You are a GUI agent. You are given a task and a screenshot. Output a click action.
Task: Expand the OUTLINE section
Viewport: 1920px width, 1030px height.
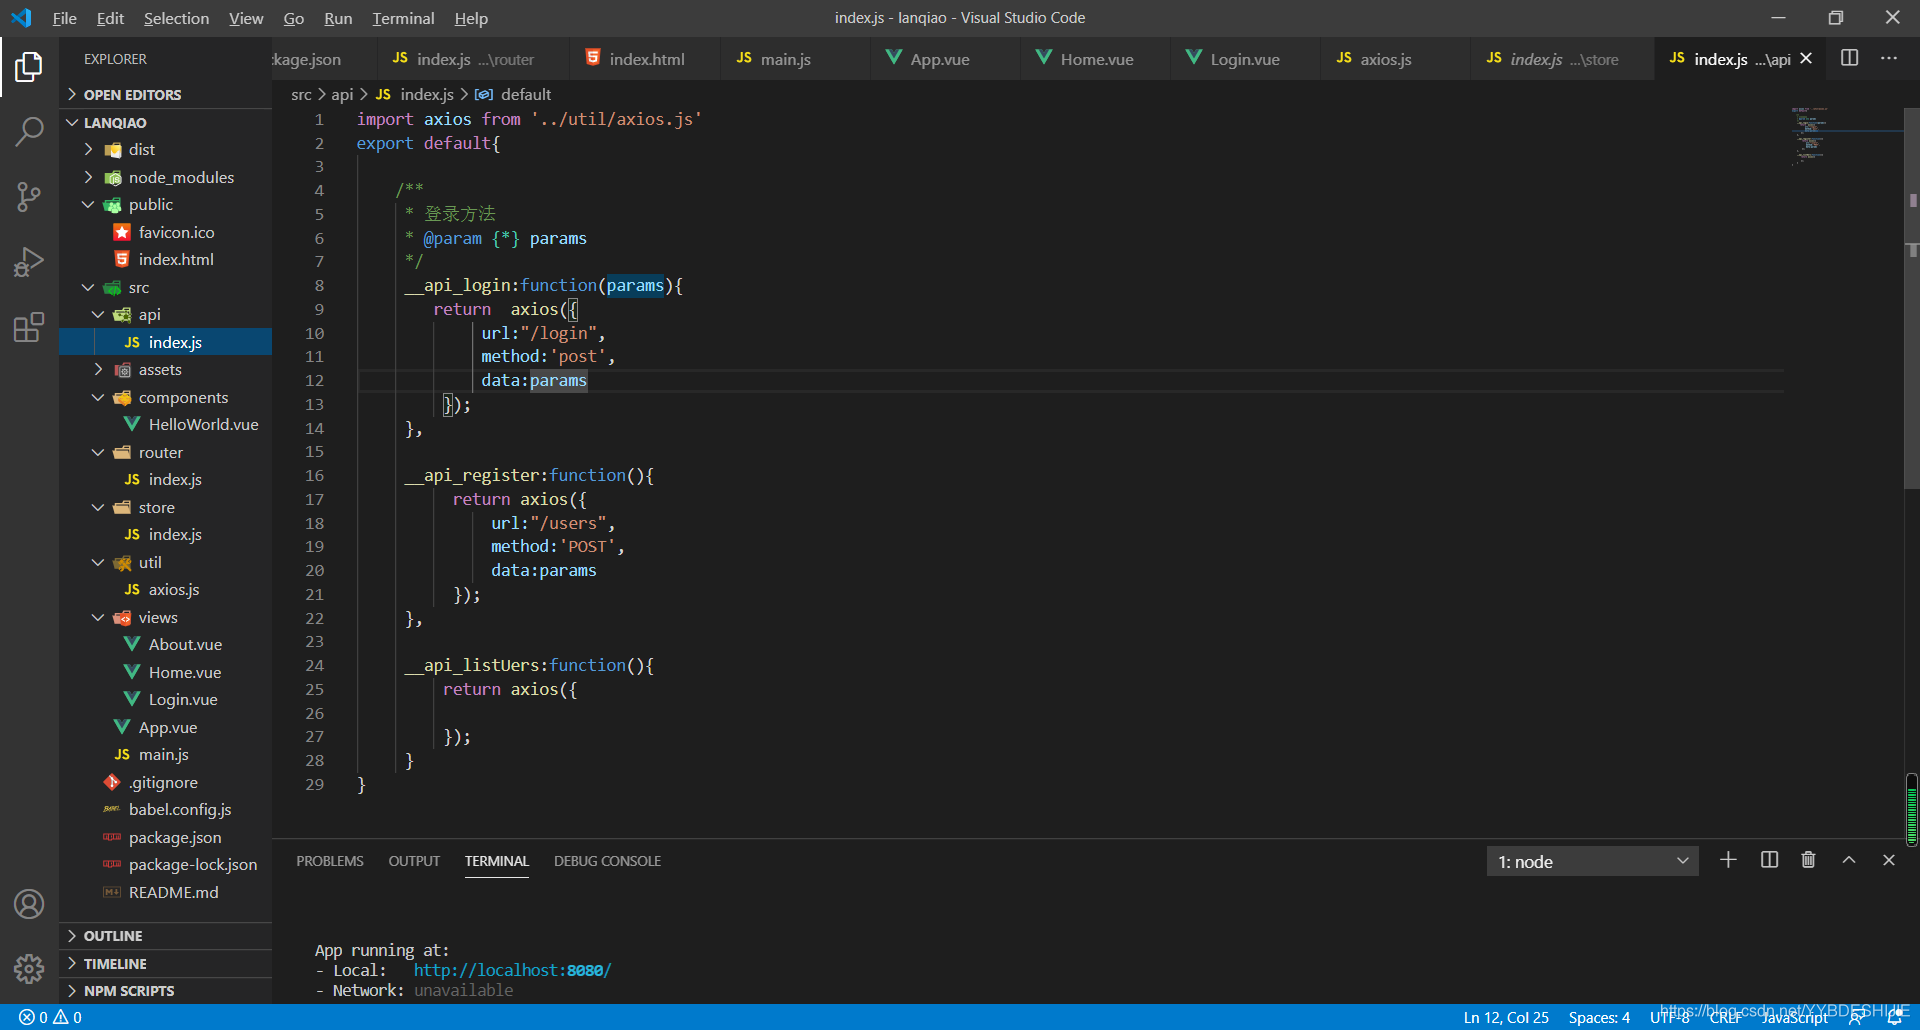point(112,936)
